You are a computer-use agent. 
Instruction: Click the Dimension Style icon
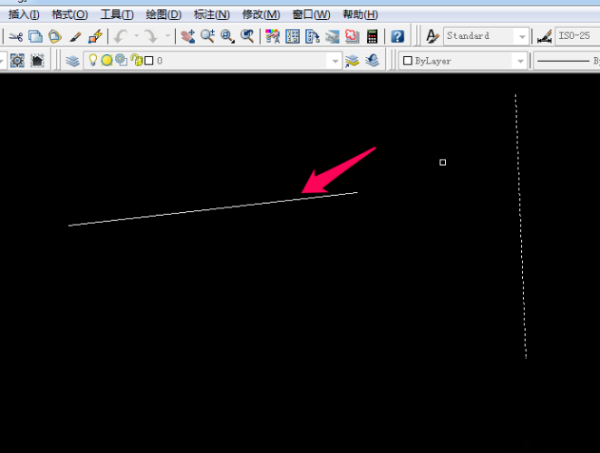(544, 37)
